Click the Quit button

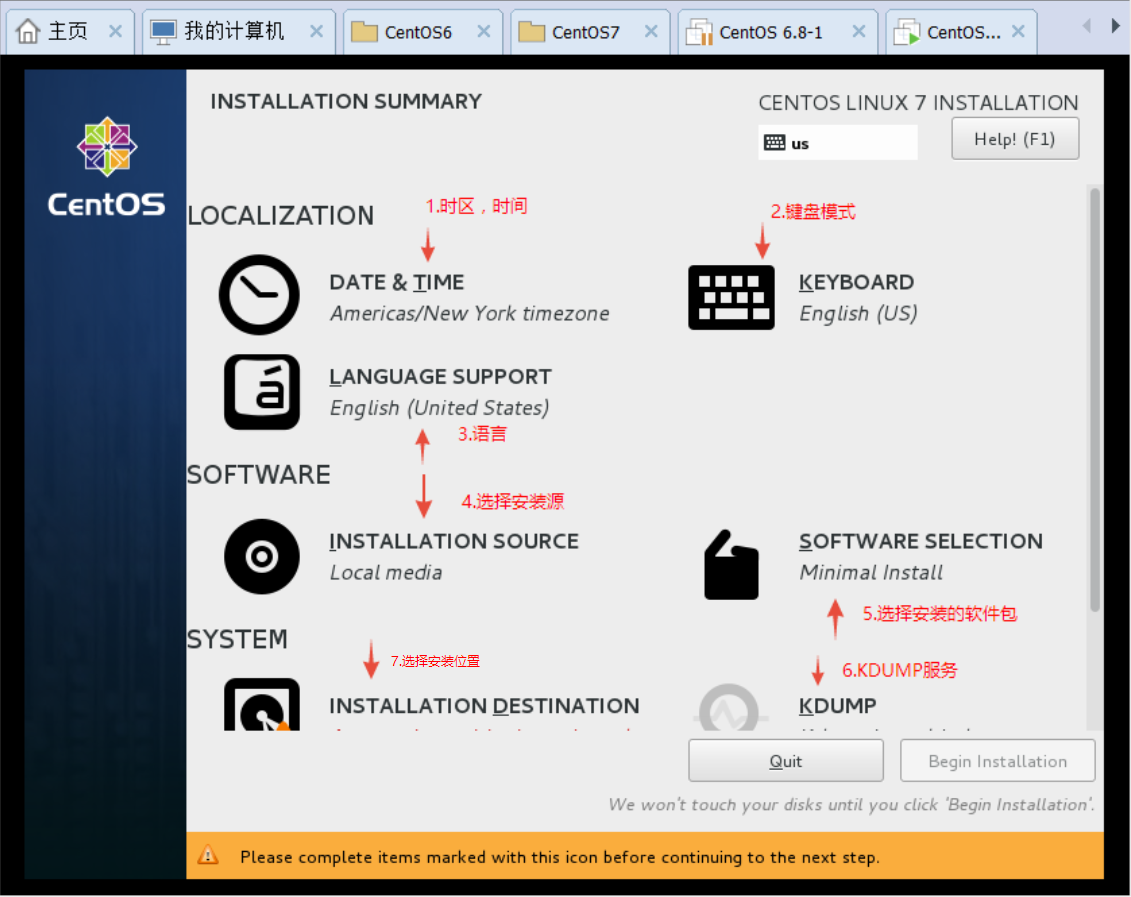point(785,761)
